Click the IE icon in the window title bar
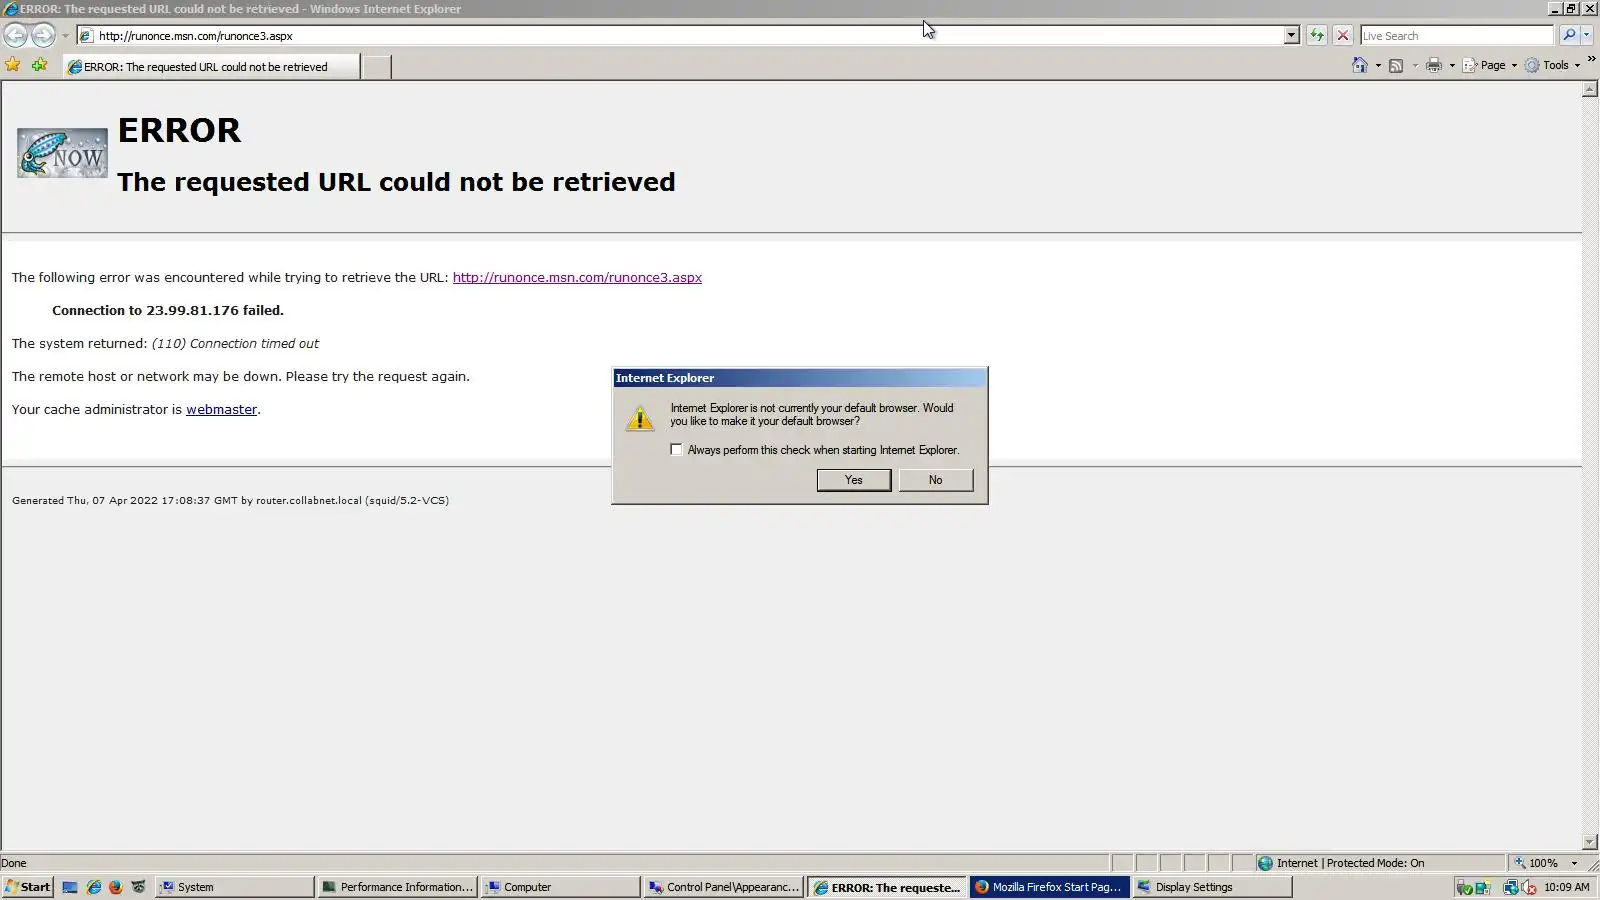Screen dimensions: 1600x900 10,9
